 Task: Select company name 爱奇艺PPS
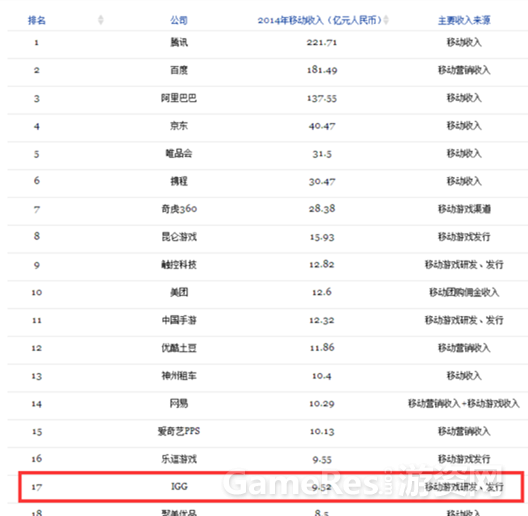179,431
